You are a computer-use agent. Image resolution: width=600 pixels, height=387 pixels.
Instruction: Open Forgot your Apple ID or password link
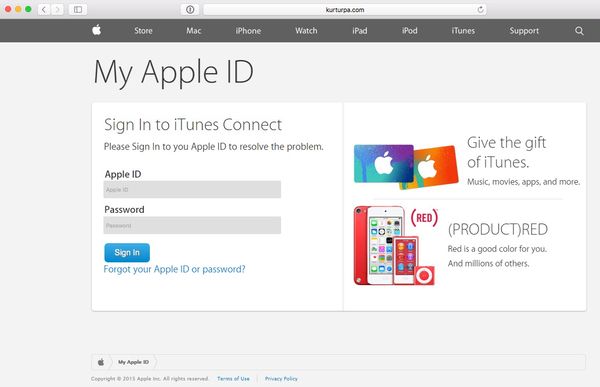174,269
